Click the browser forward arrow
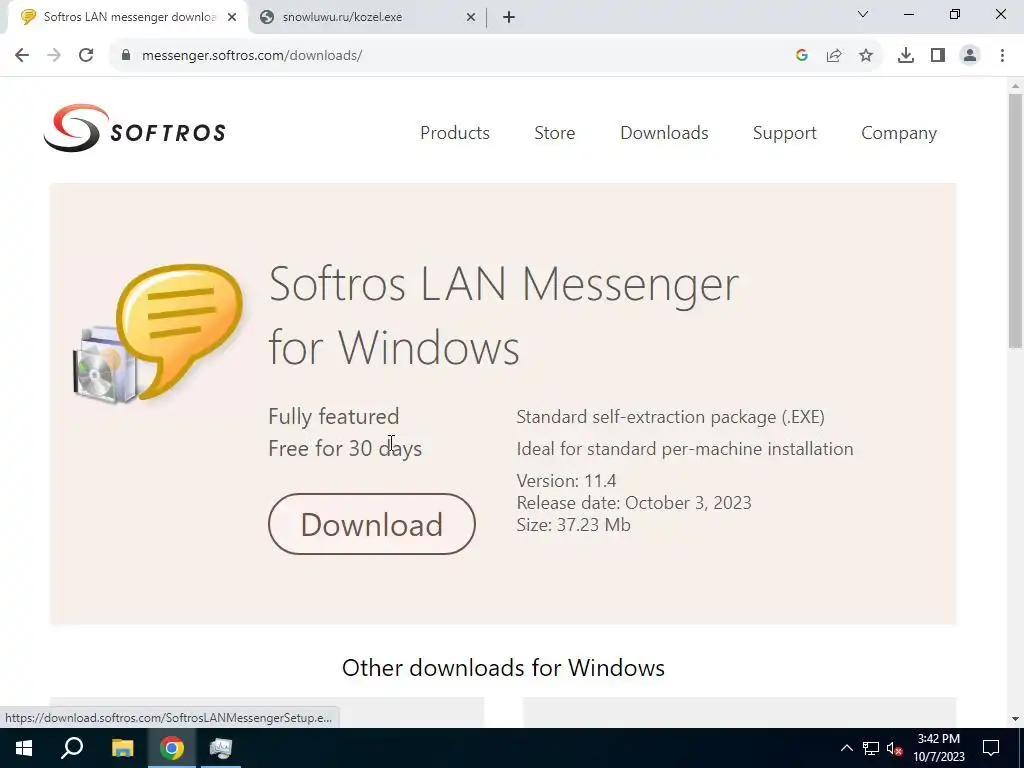 click(x=54, y=56)
